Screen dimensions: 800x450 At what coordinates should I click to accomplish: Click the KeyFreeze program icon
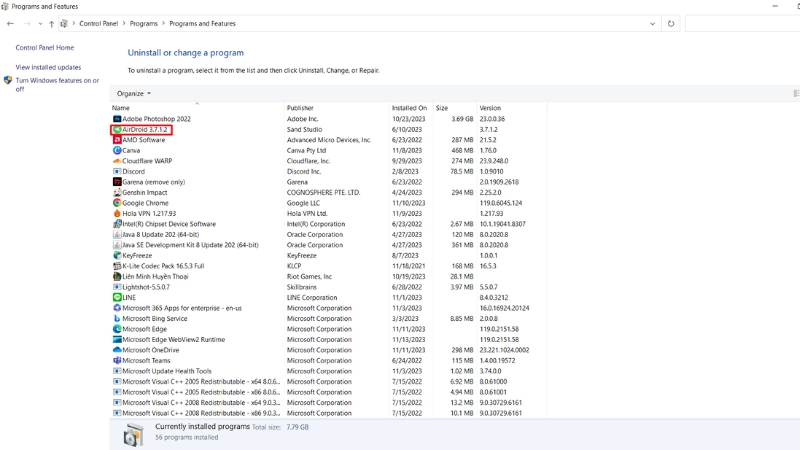[117, 256]
